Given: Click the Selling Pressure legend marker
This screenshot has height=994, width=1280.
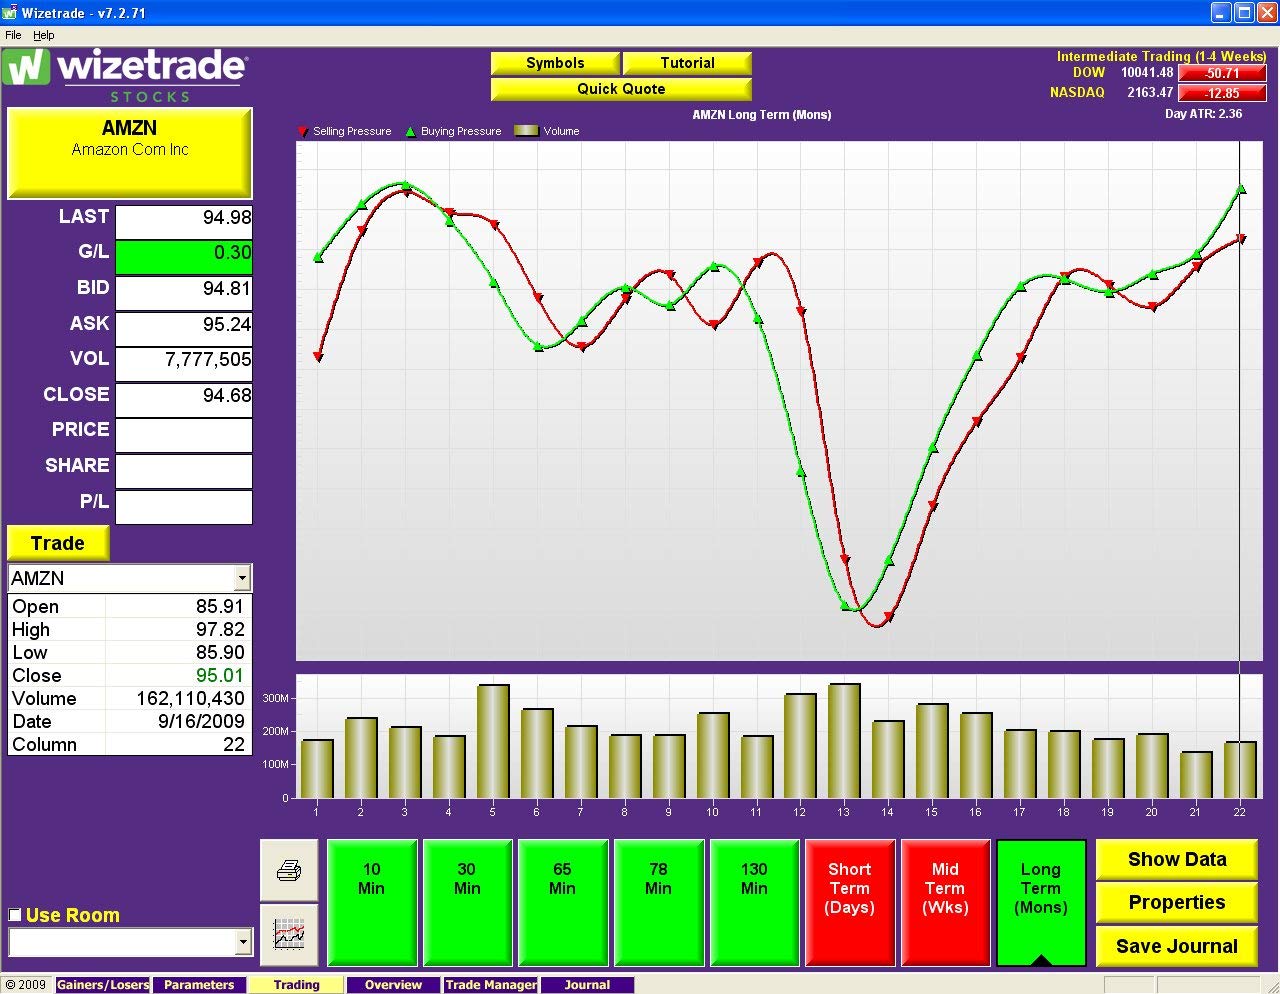Looking at the screenshot, I should 303,131.
